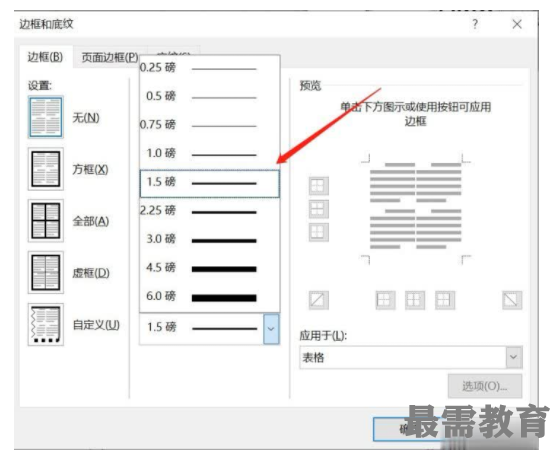
Task: Switch to the 边框(B) tab
Action: click(x=45, y=57)
